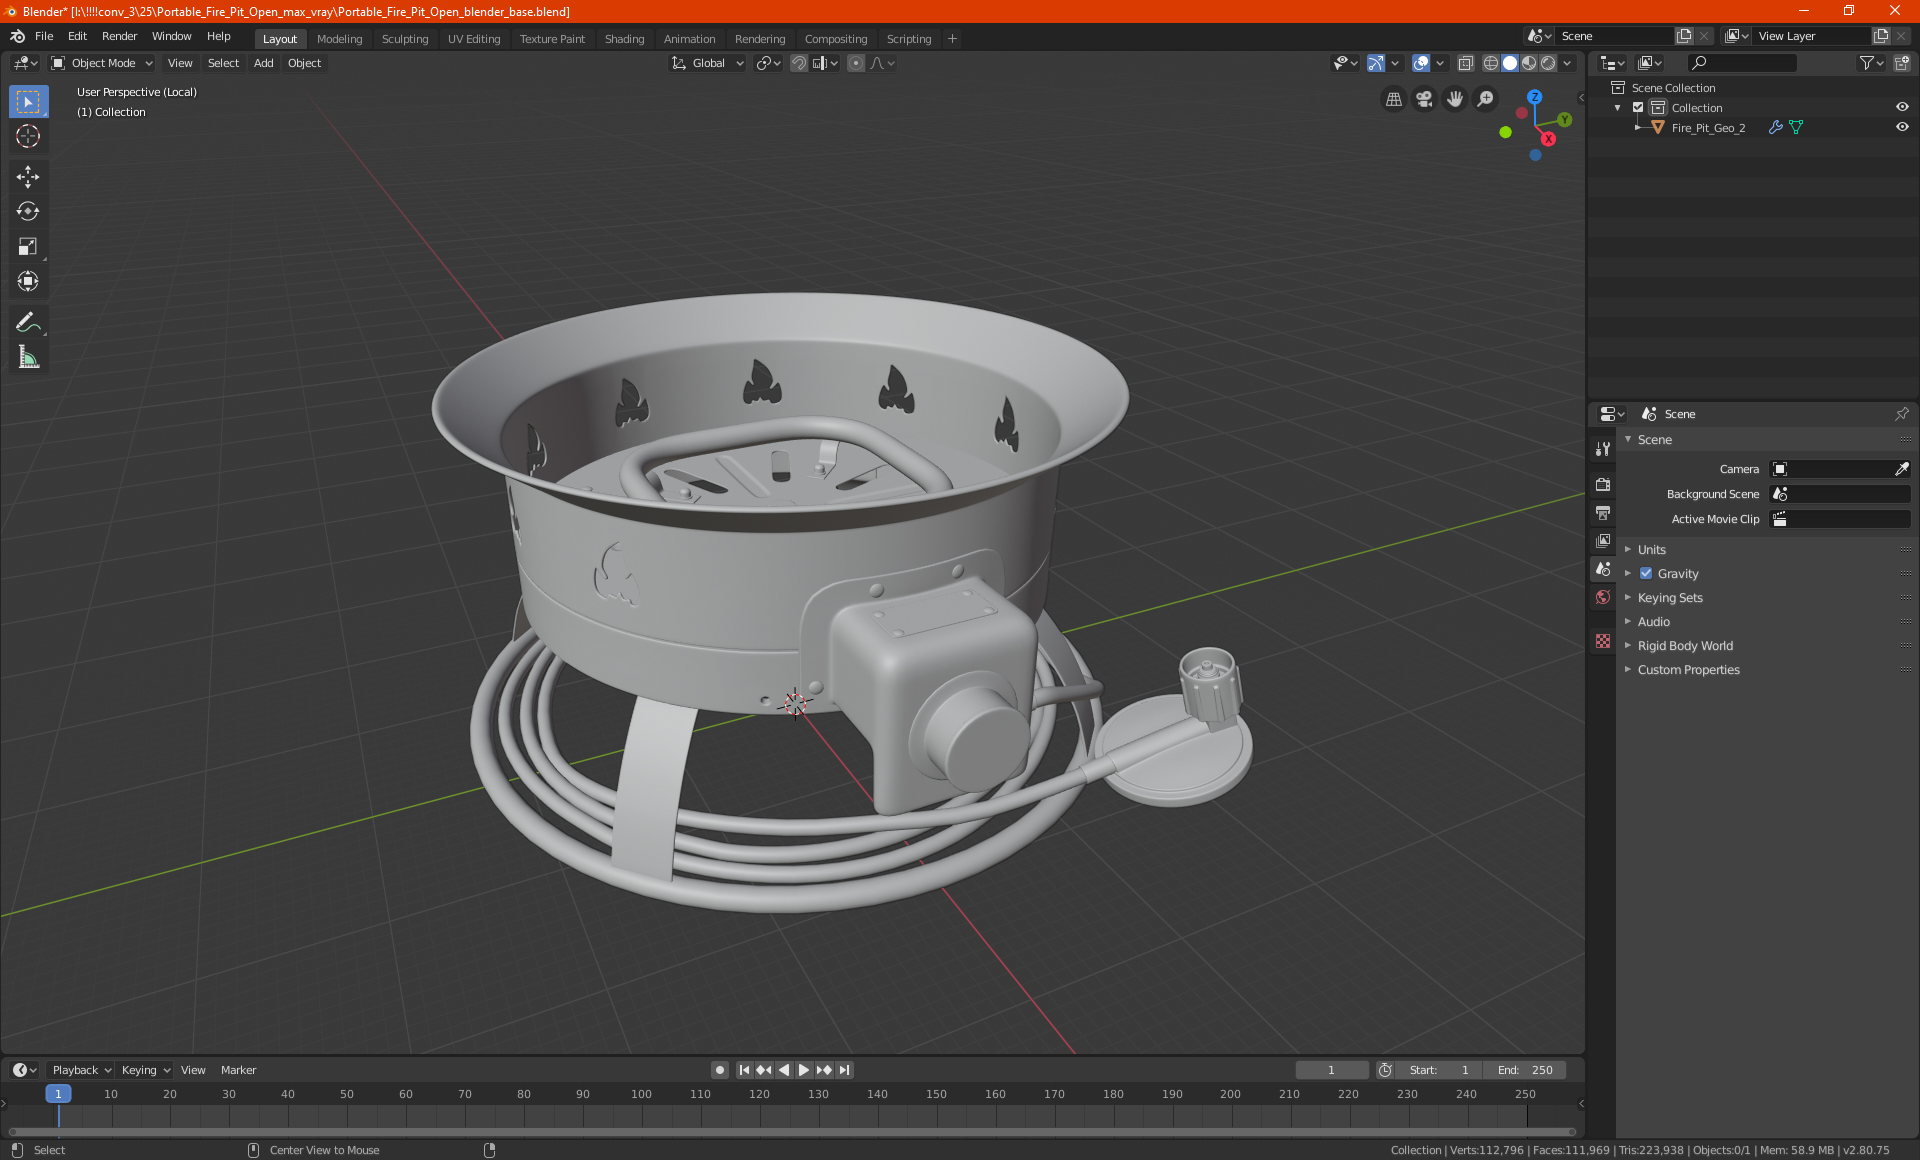The width and height of the screenshot is (1920, 1160).
Task: Open the Object Mode dropdown
Action: click(102, 63)
